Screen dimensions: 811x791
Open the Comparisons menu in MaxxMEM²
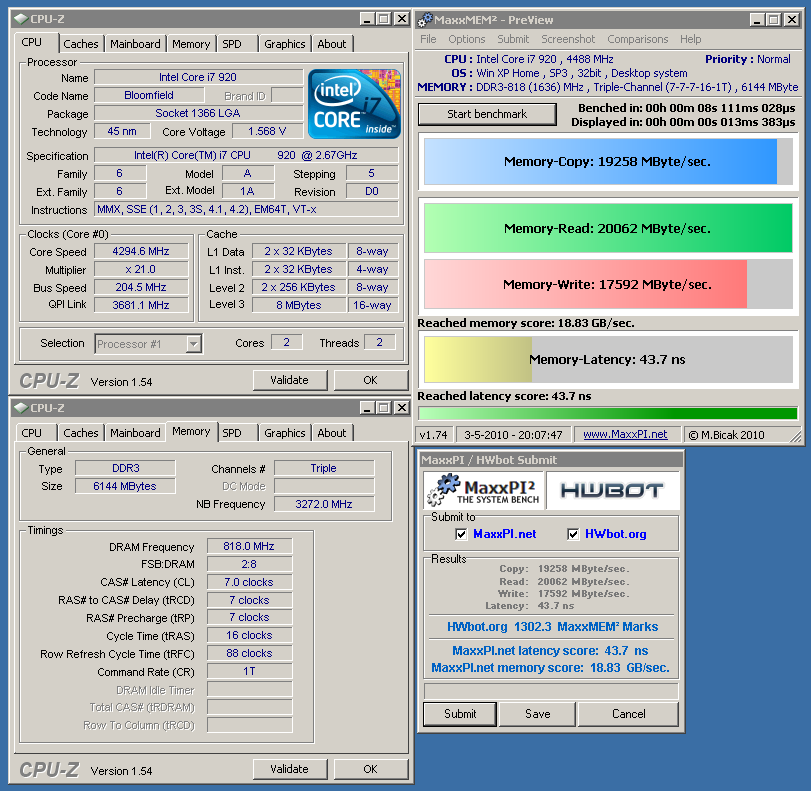[x=638, y=39]
